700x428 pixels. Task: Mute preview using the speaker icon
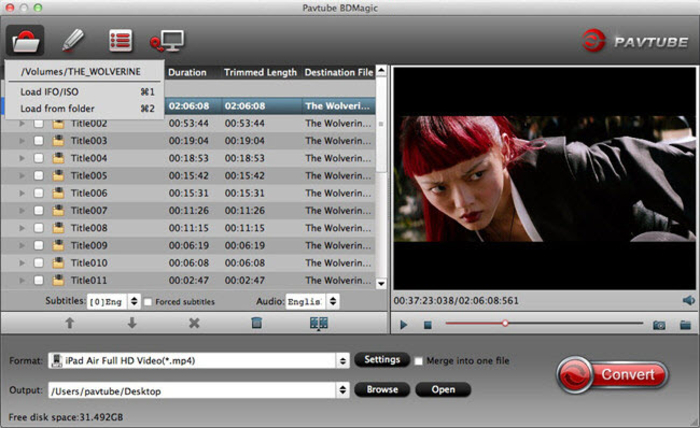point(688,300)
